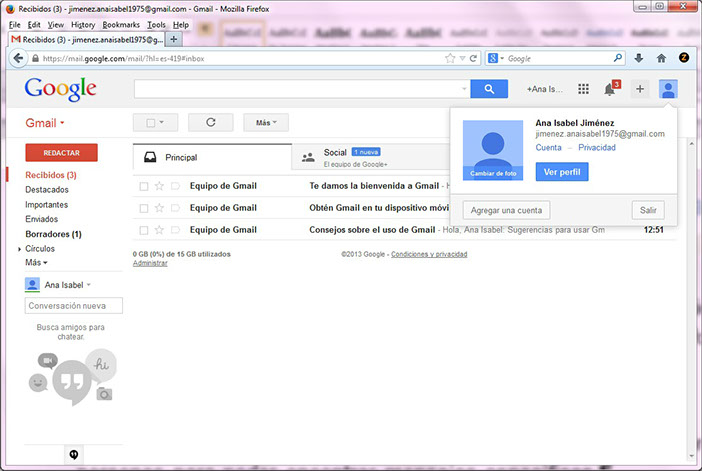Click Agregar una cuenta
This screenshot has width=702, height=471.
coord(506,210)
